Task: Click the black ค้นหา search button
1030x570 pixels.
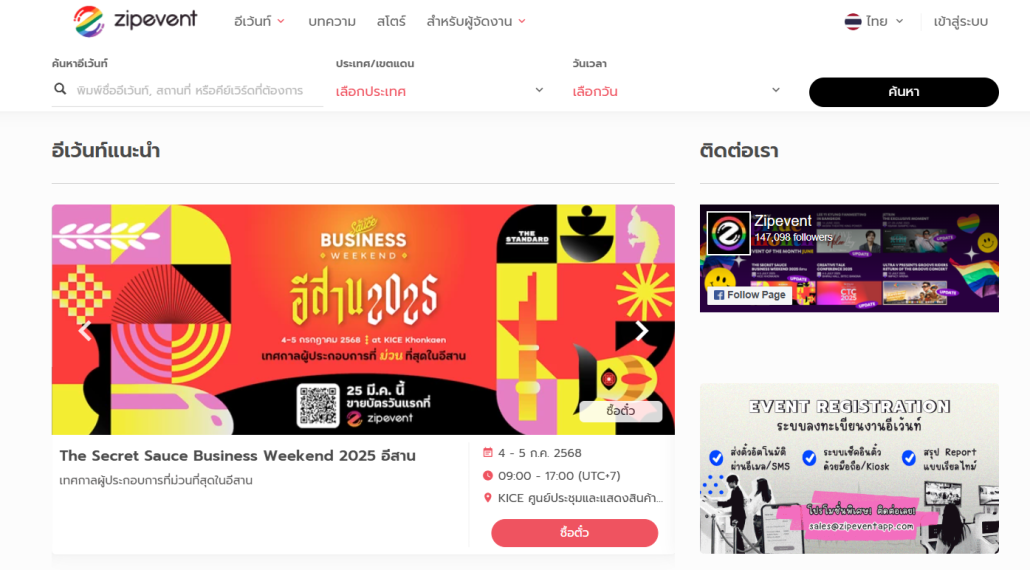Action: [x=904, y=92]
